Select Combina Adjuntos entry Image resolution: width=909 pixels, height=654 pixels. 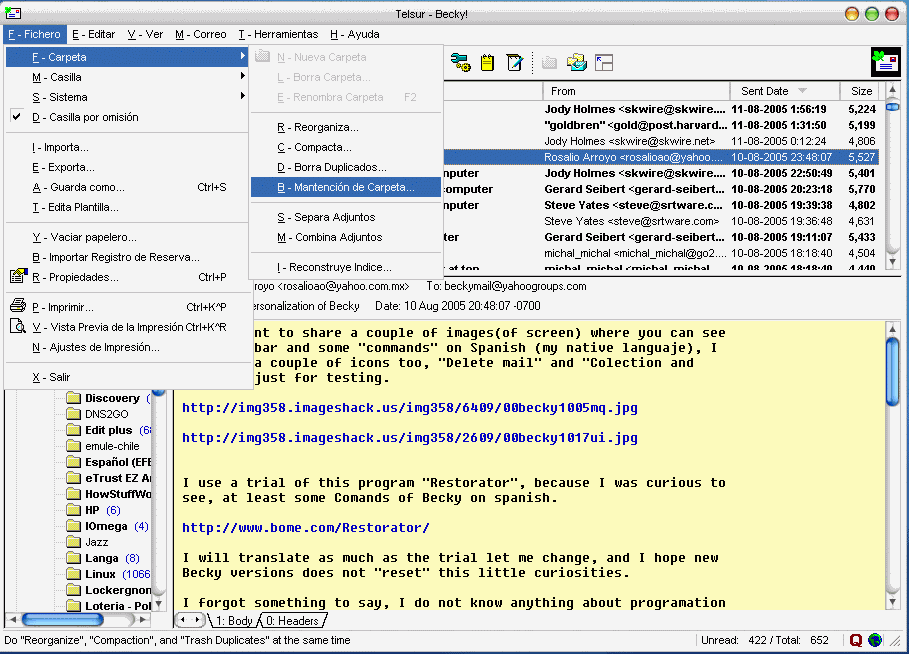(346, 237)
